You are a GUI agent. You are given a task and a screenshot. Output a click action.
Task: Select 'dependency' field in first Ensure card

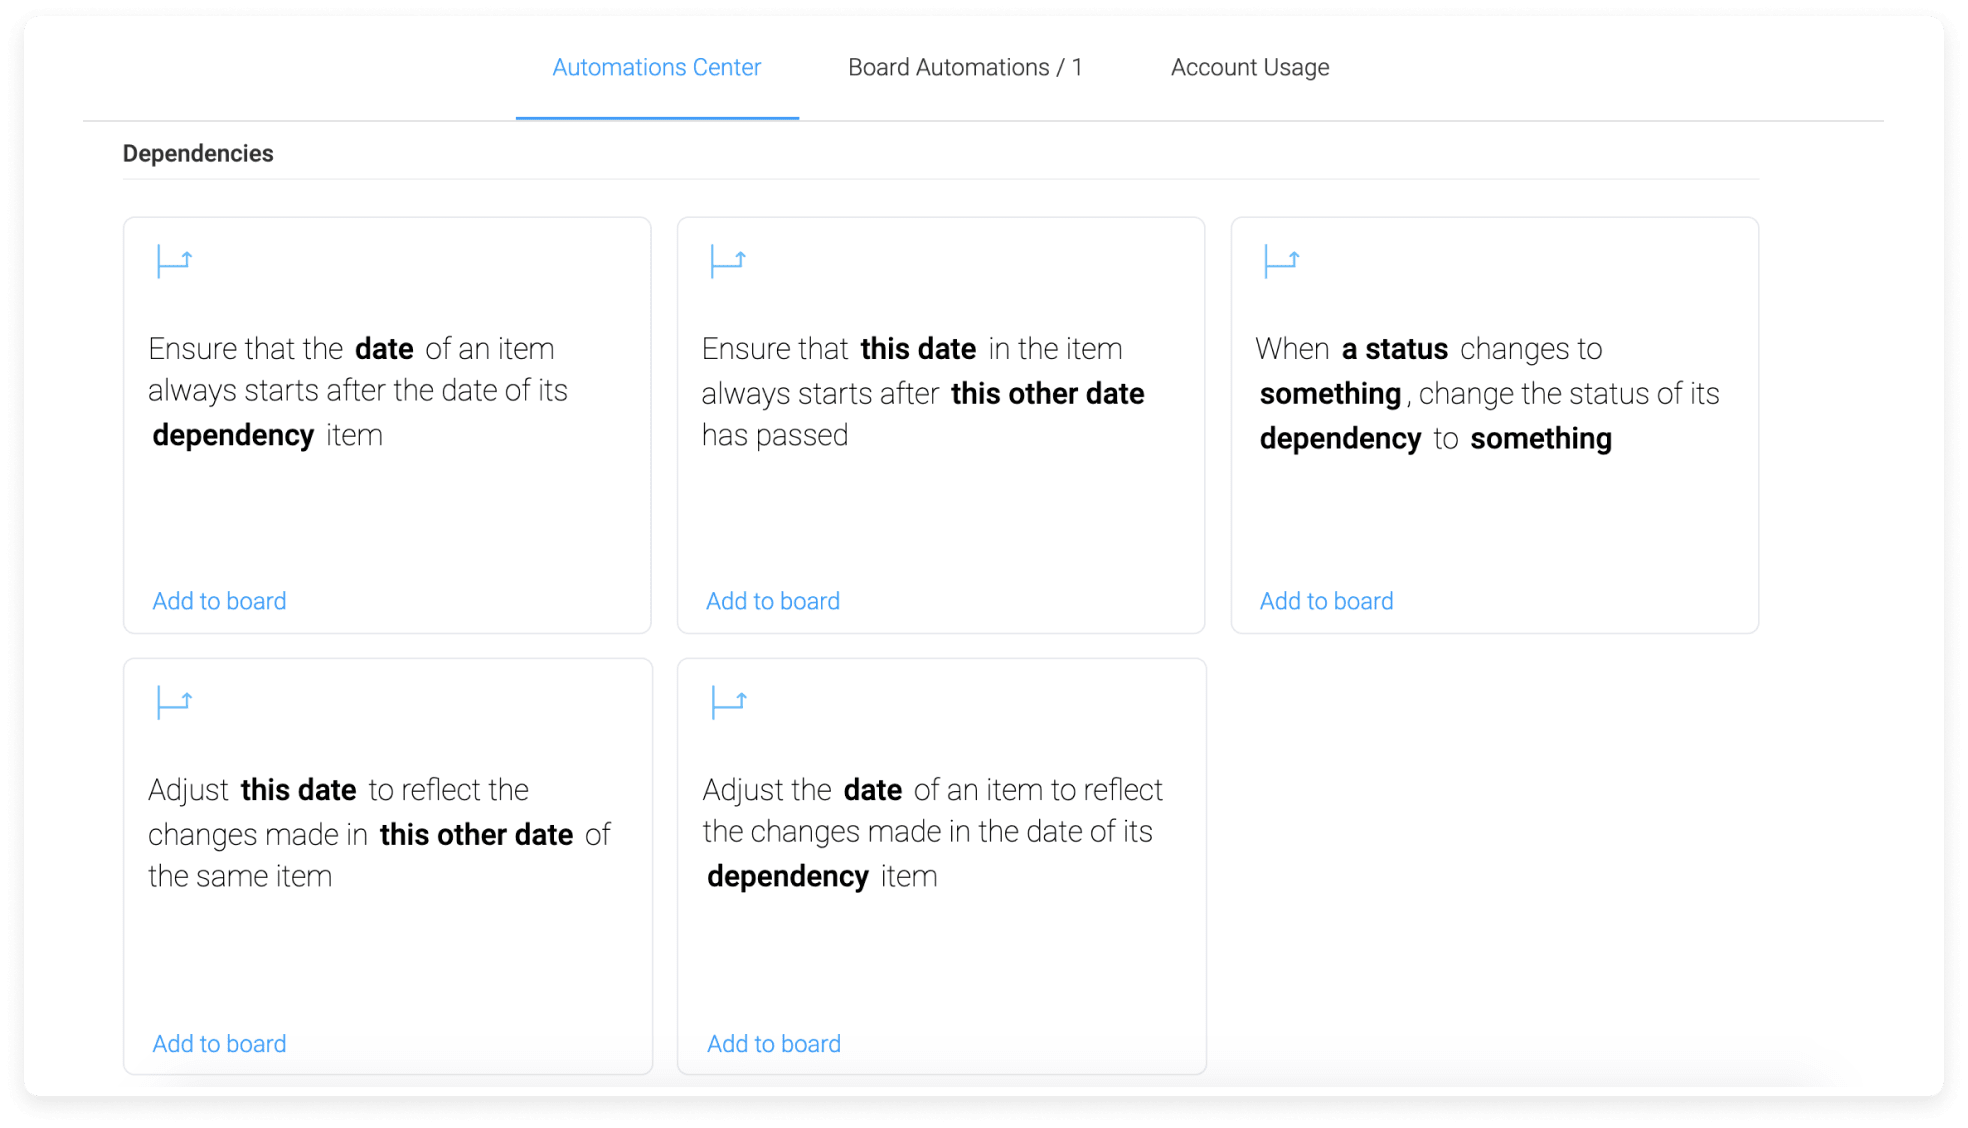pyautogui.click(x=233, y=436)
